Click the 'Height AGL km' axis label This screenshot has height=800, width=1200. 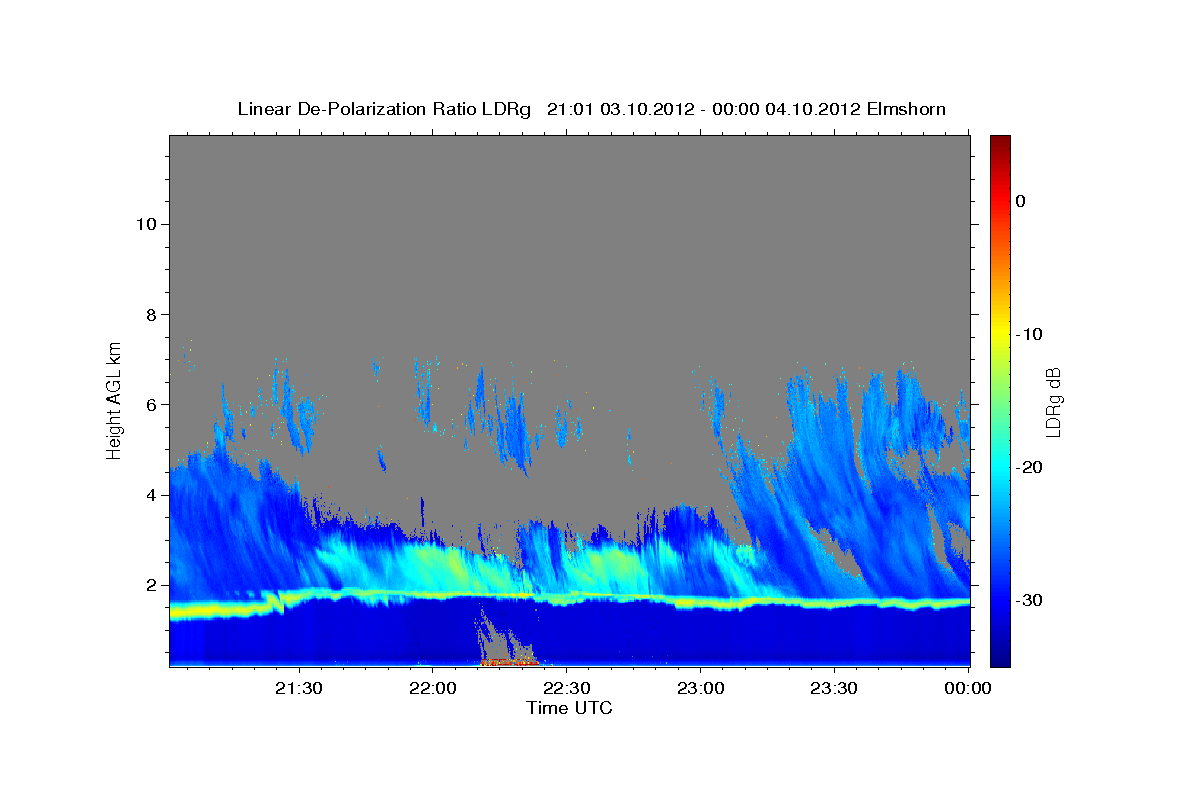pos(114,399)
